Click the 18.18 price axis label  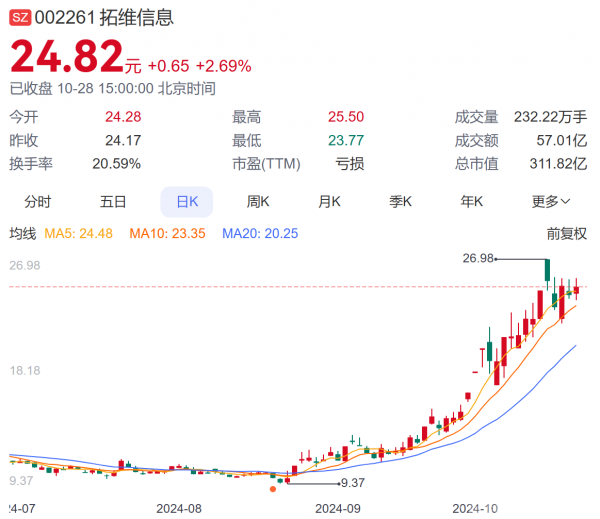tap(25, 370)
